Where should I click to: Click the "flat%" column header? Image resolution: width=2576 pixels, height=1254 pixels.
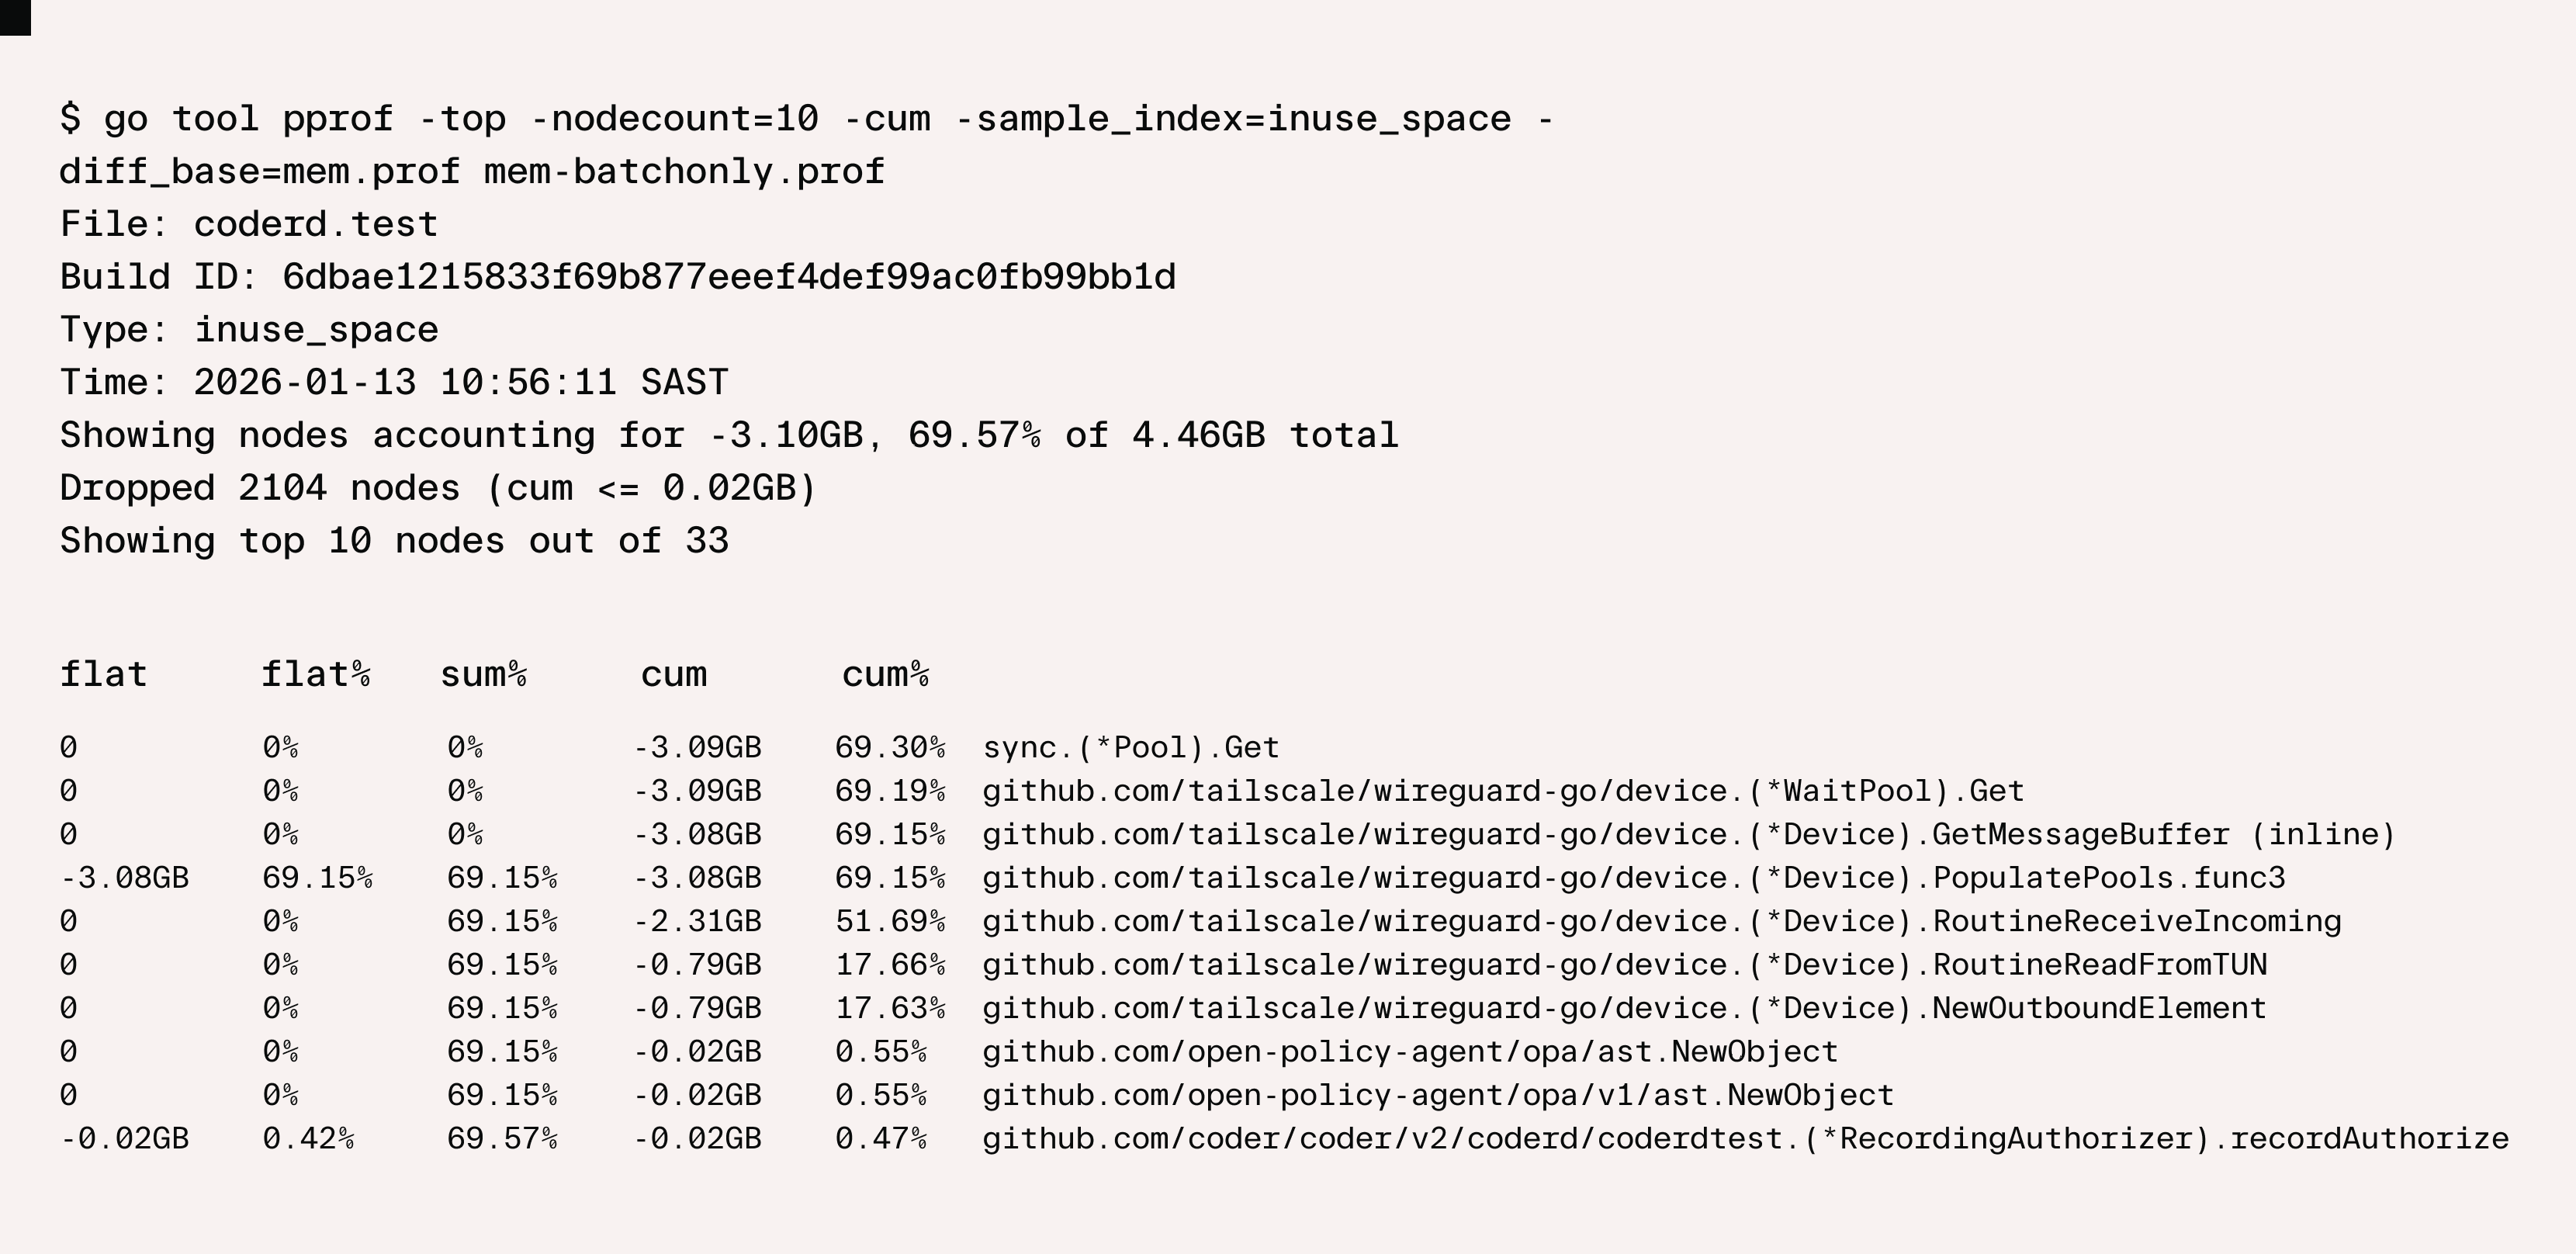pyautogui.click(x=316, y=675)
